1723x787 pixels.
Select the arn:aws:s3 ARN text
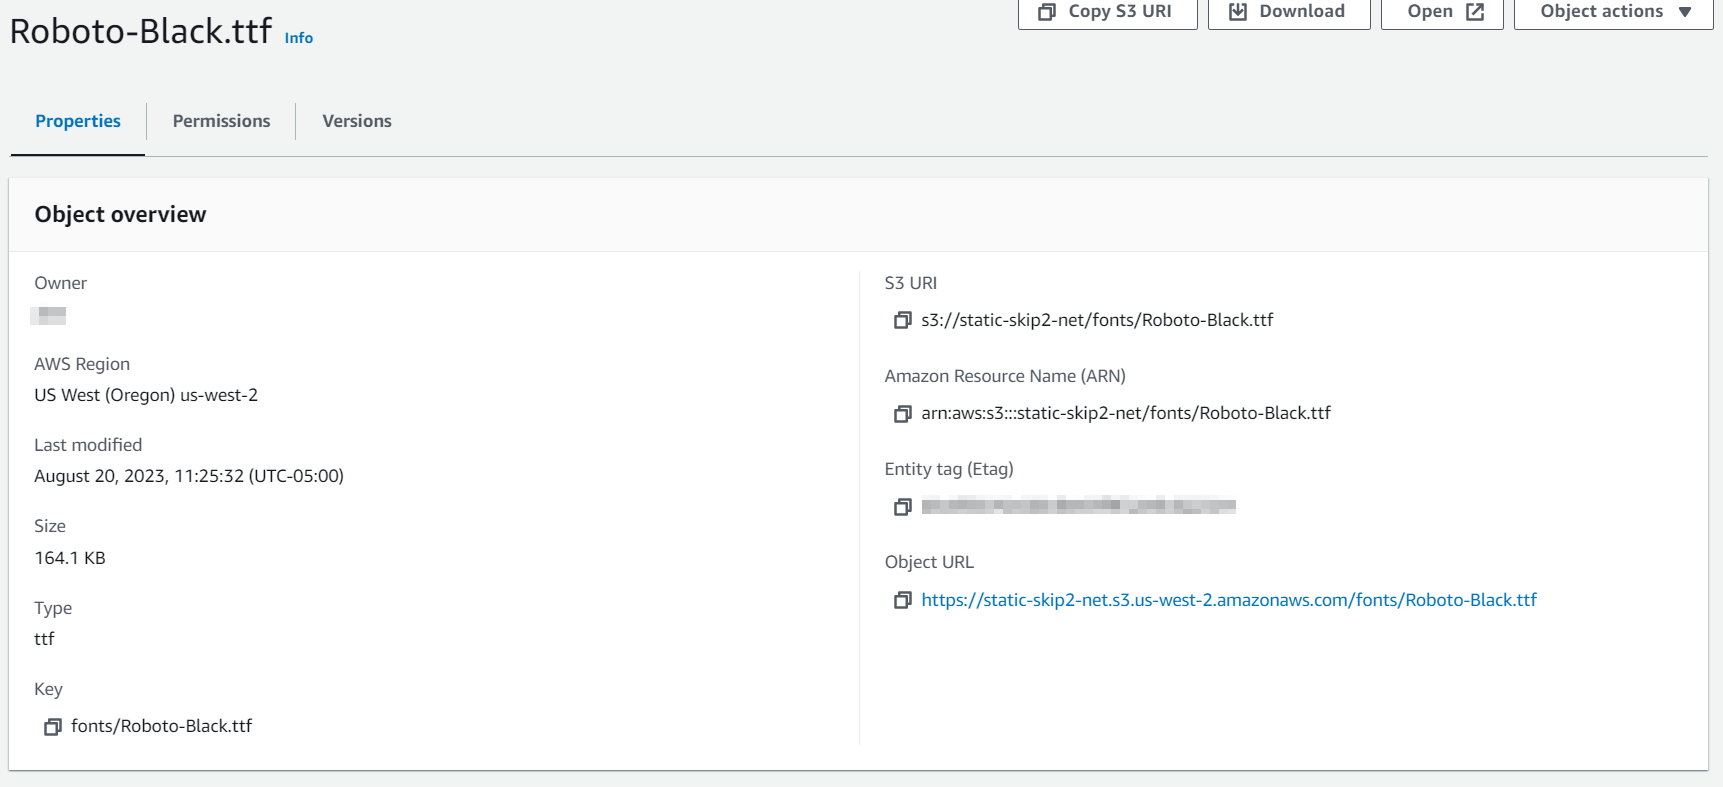[1126, 413]
